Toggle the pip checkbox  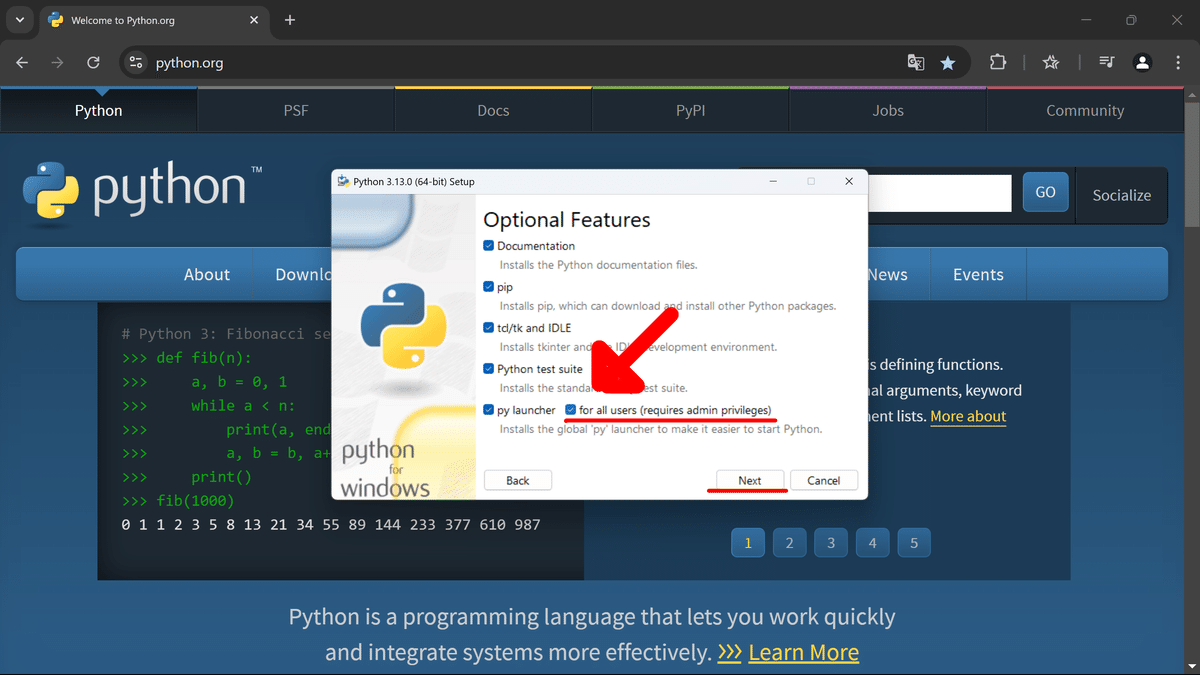489,287
